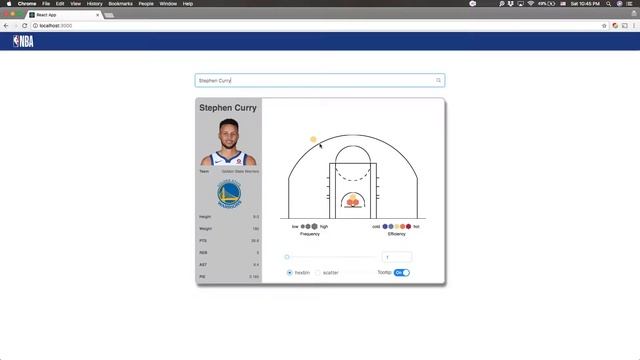Click the Stephen Curry name heading
This screenshot has width=640, height=360.
coord(228,108)
